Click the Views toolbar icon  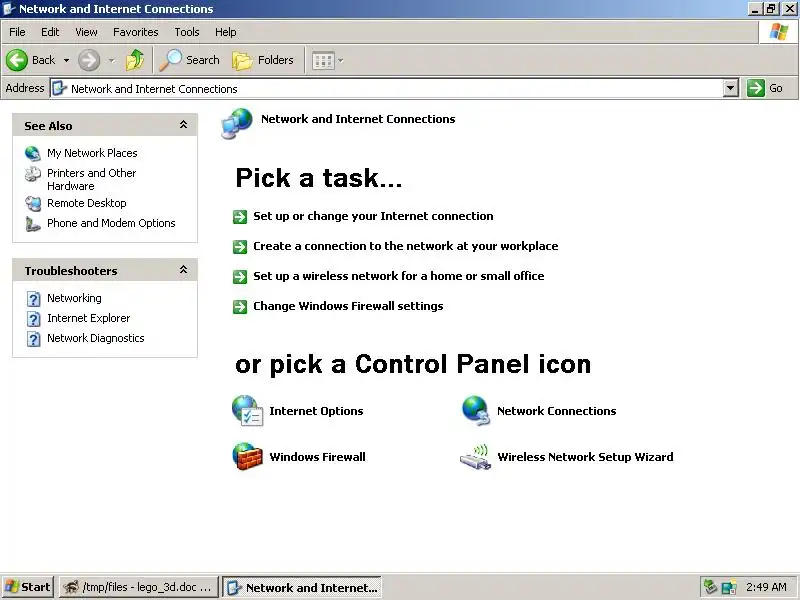(x=323, y=61)
